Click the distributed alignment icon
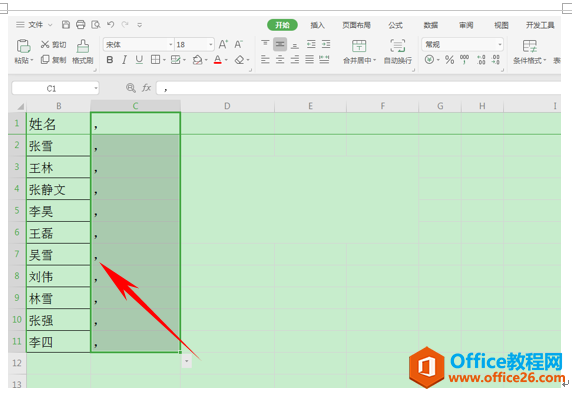Image resolution: width=572 pixels, height=395 pixels. point(324,59)
